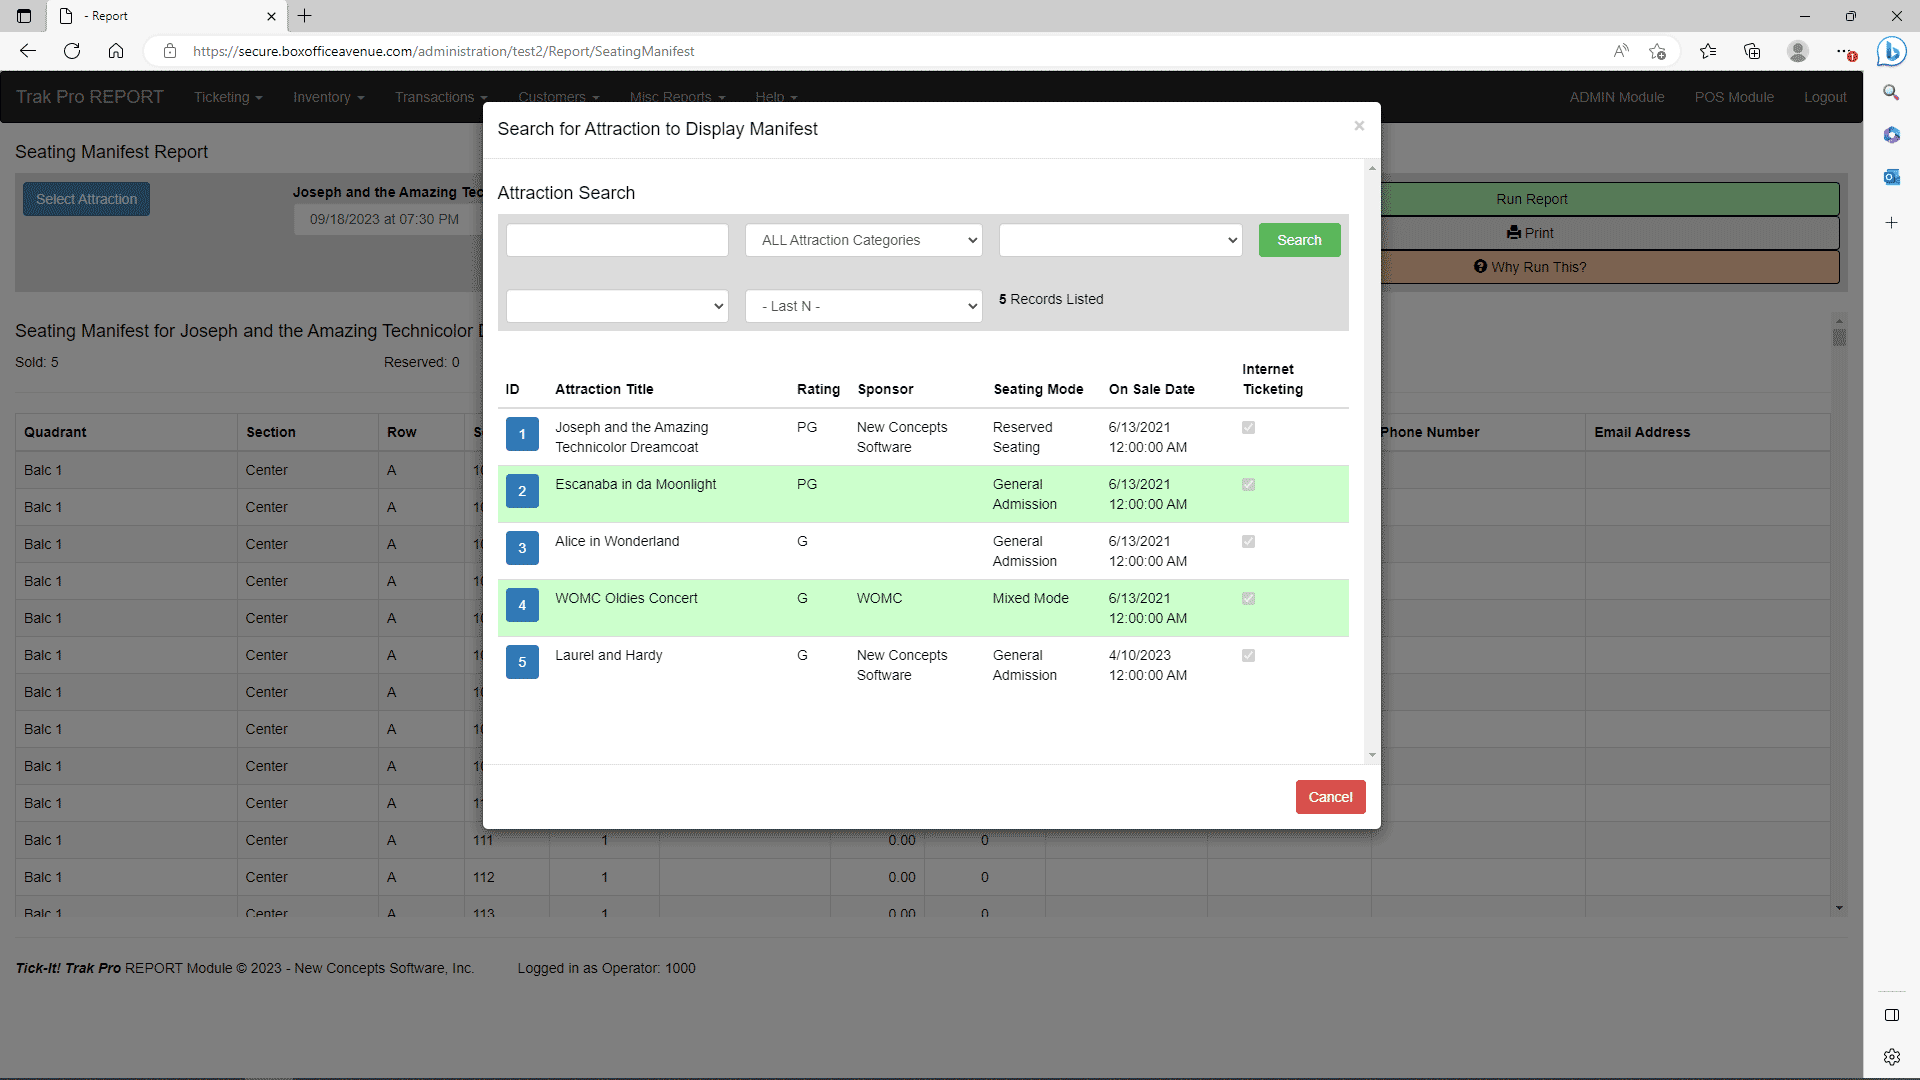Click the WOMC Oldies Concert title
The width and height of the screenshot is (1920, 1080).
click(626, 598)
